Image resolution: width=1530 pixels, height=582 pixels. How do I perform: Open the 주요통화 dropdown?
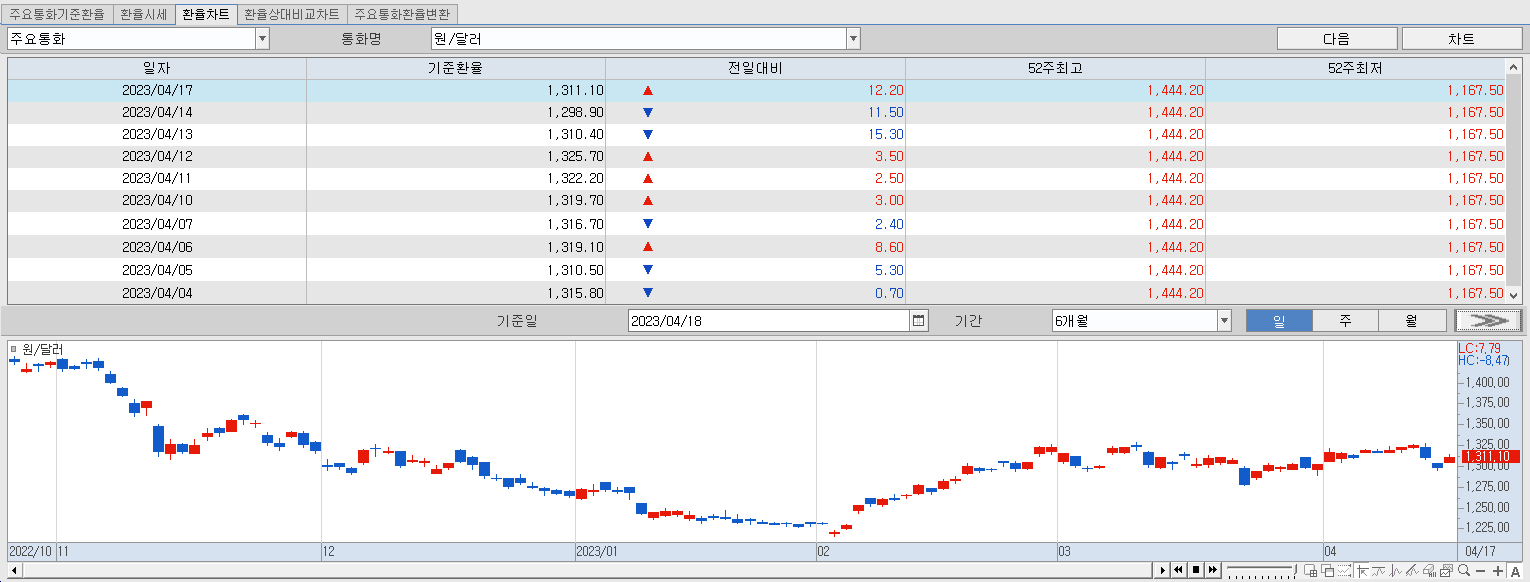point(262,39)
